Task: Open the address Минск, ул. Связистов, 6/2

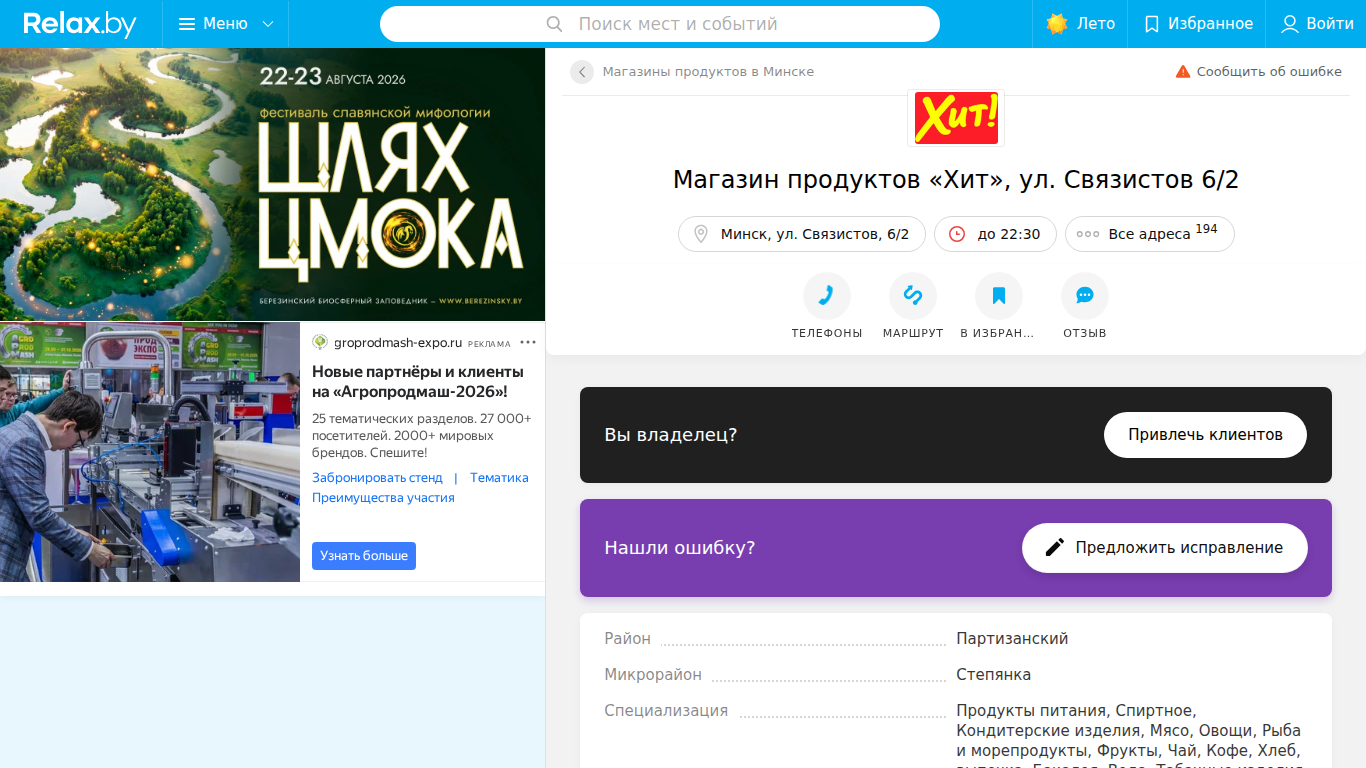Action: pos(802,234)
